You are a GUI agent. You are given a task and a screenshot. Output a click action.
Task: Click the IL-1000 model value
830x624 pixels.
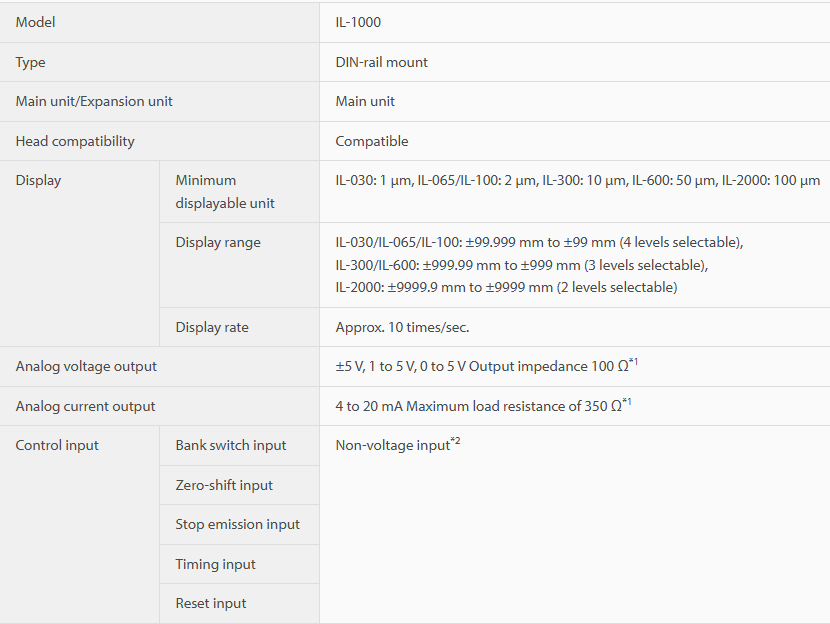click(x=358, y=22)
